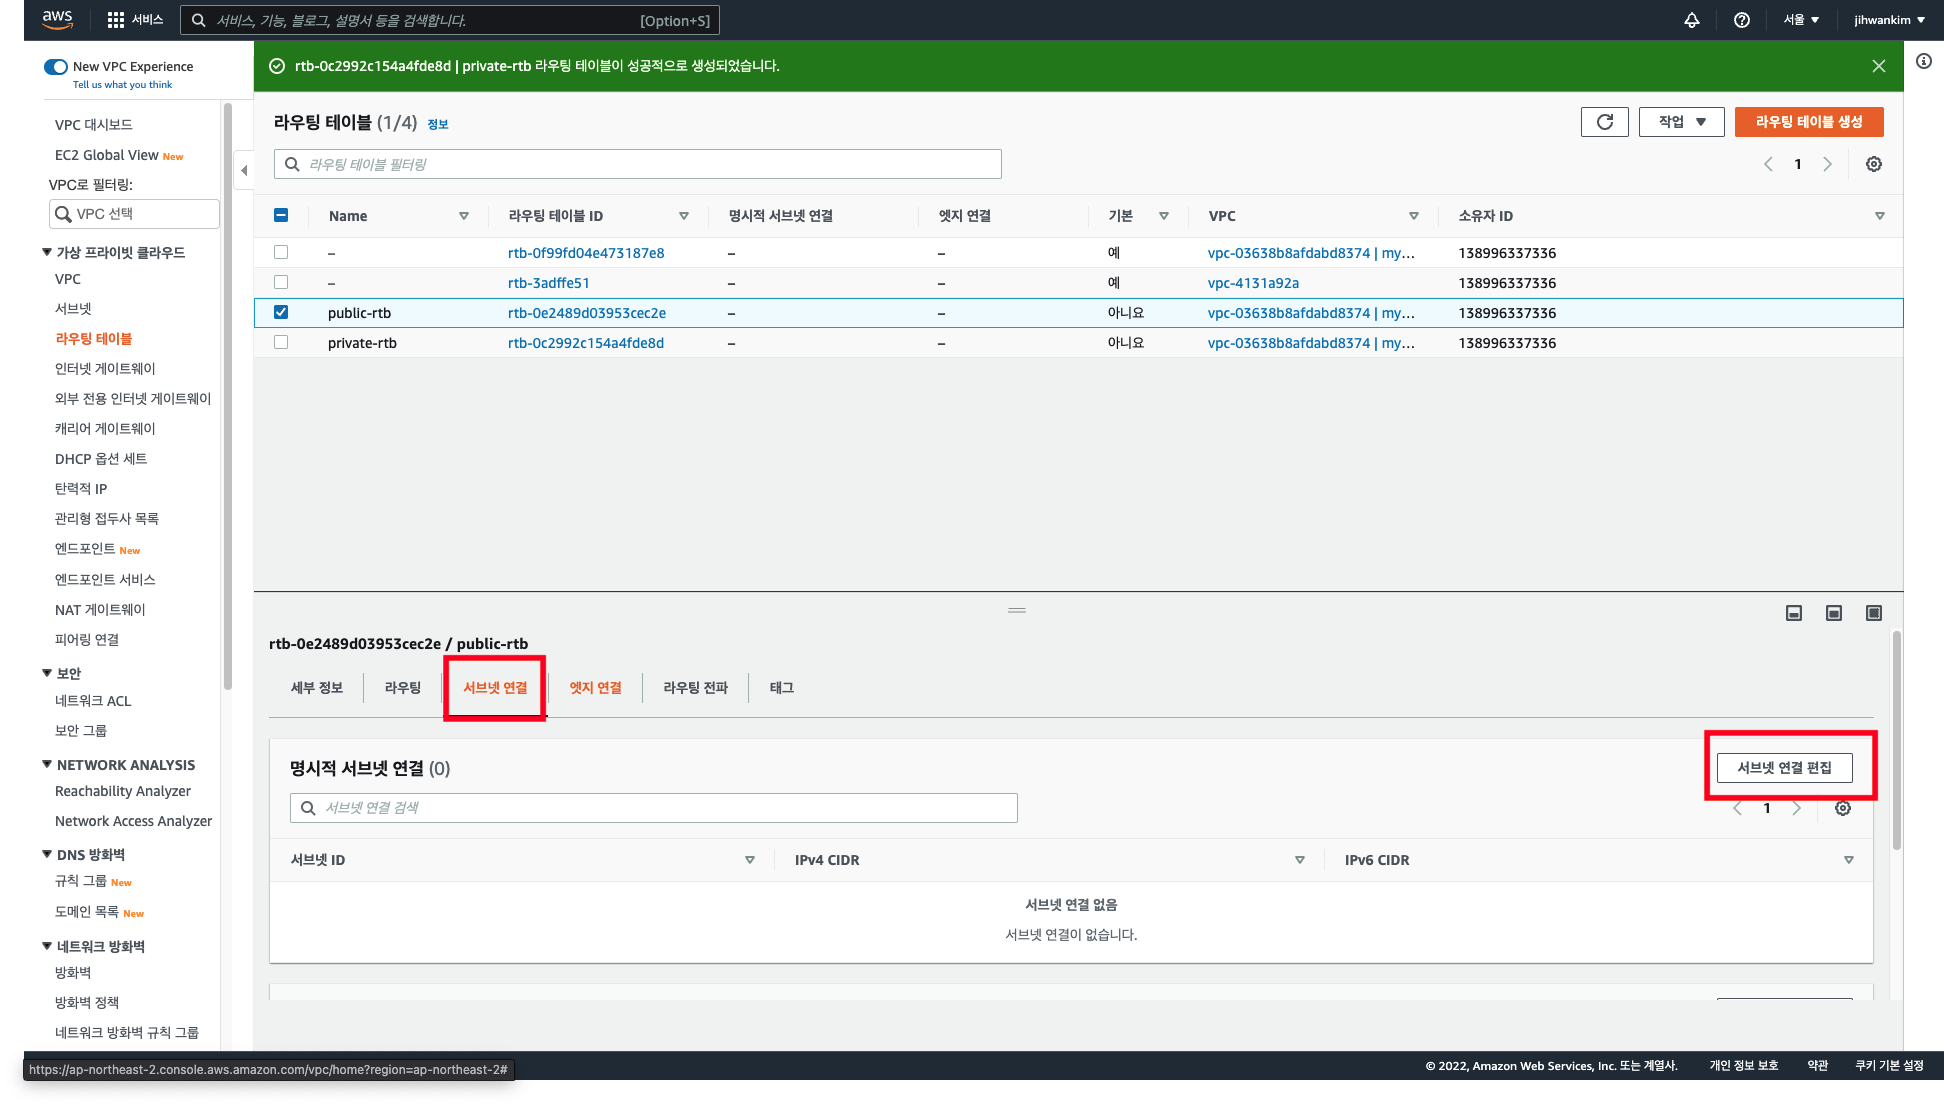This screenshot has height=1108, width=1944.
Task: Maximize the details split panel
Action: click(x=1873, y=613)
